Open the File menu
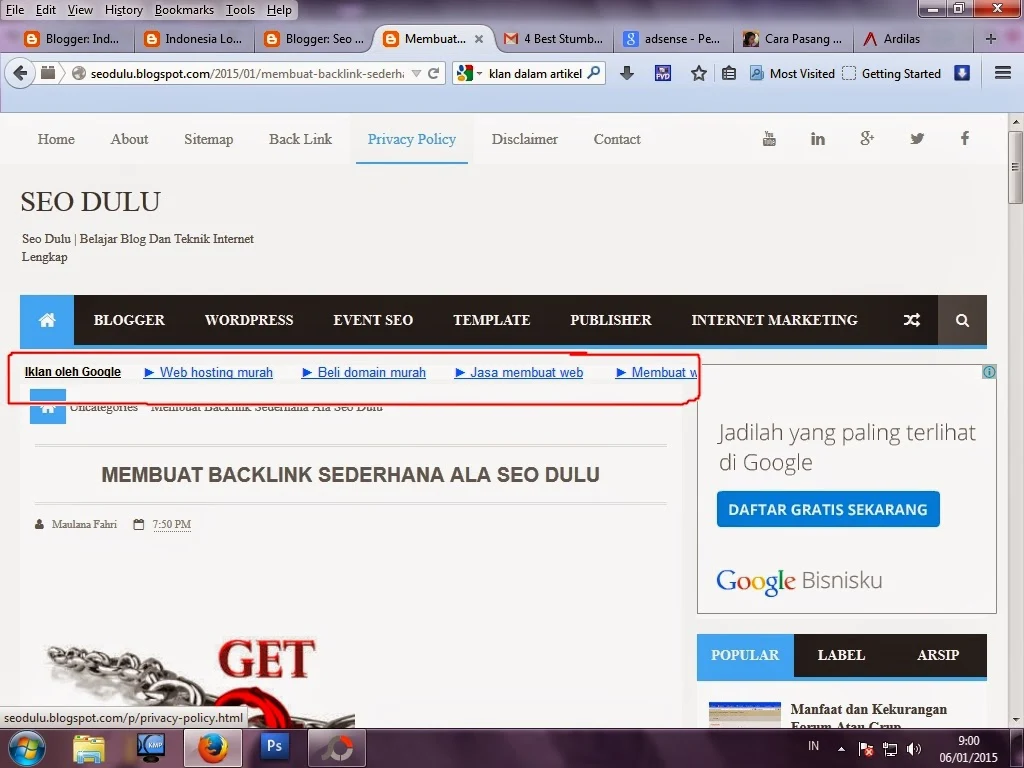The width and height of the screenshot is (1024, 768). click(x=14, y=10)
